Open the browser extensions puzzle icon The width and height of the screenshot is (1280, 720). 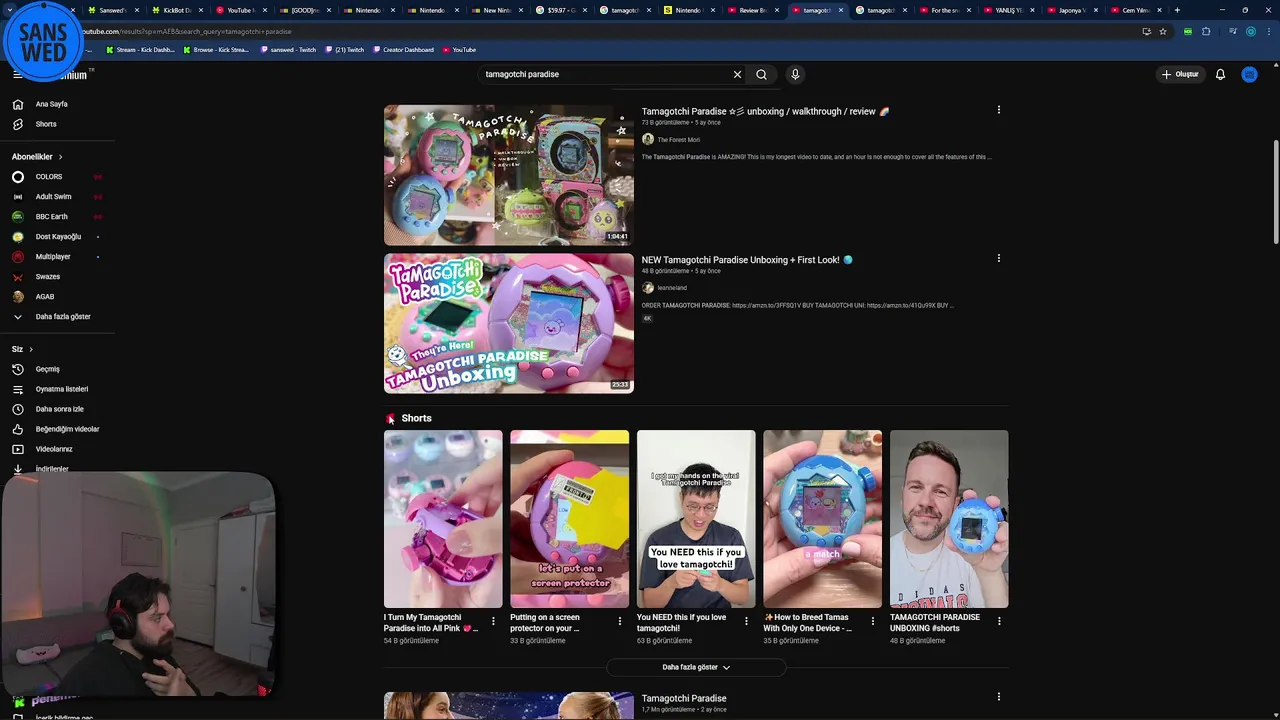tap(1206, 31)
